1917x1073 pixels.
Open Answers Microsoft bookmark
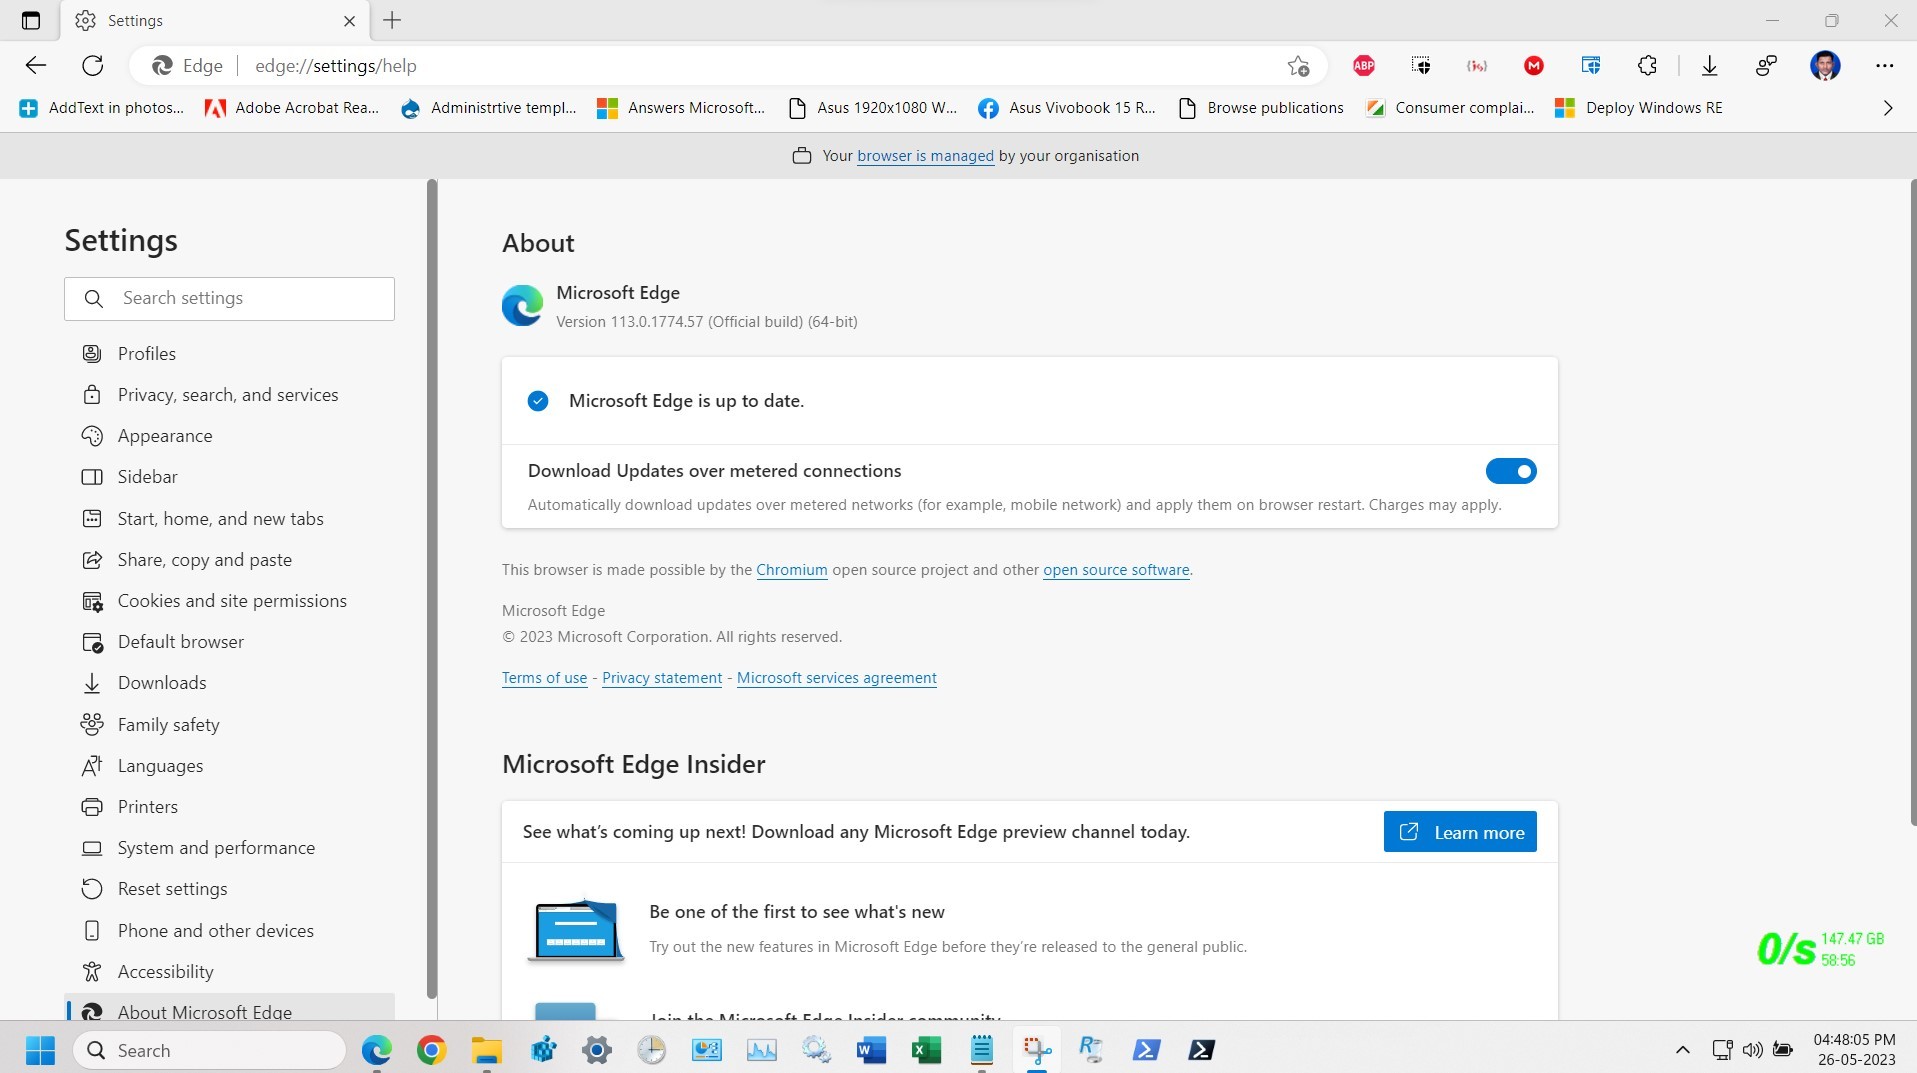(x=681, y=108)
